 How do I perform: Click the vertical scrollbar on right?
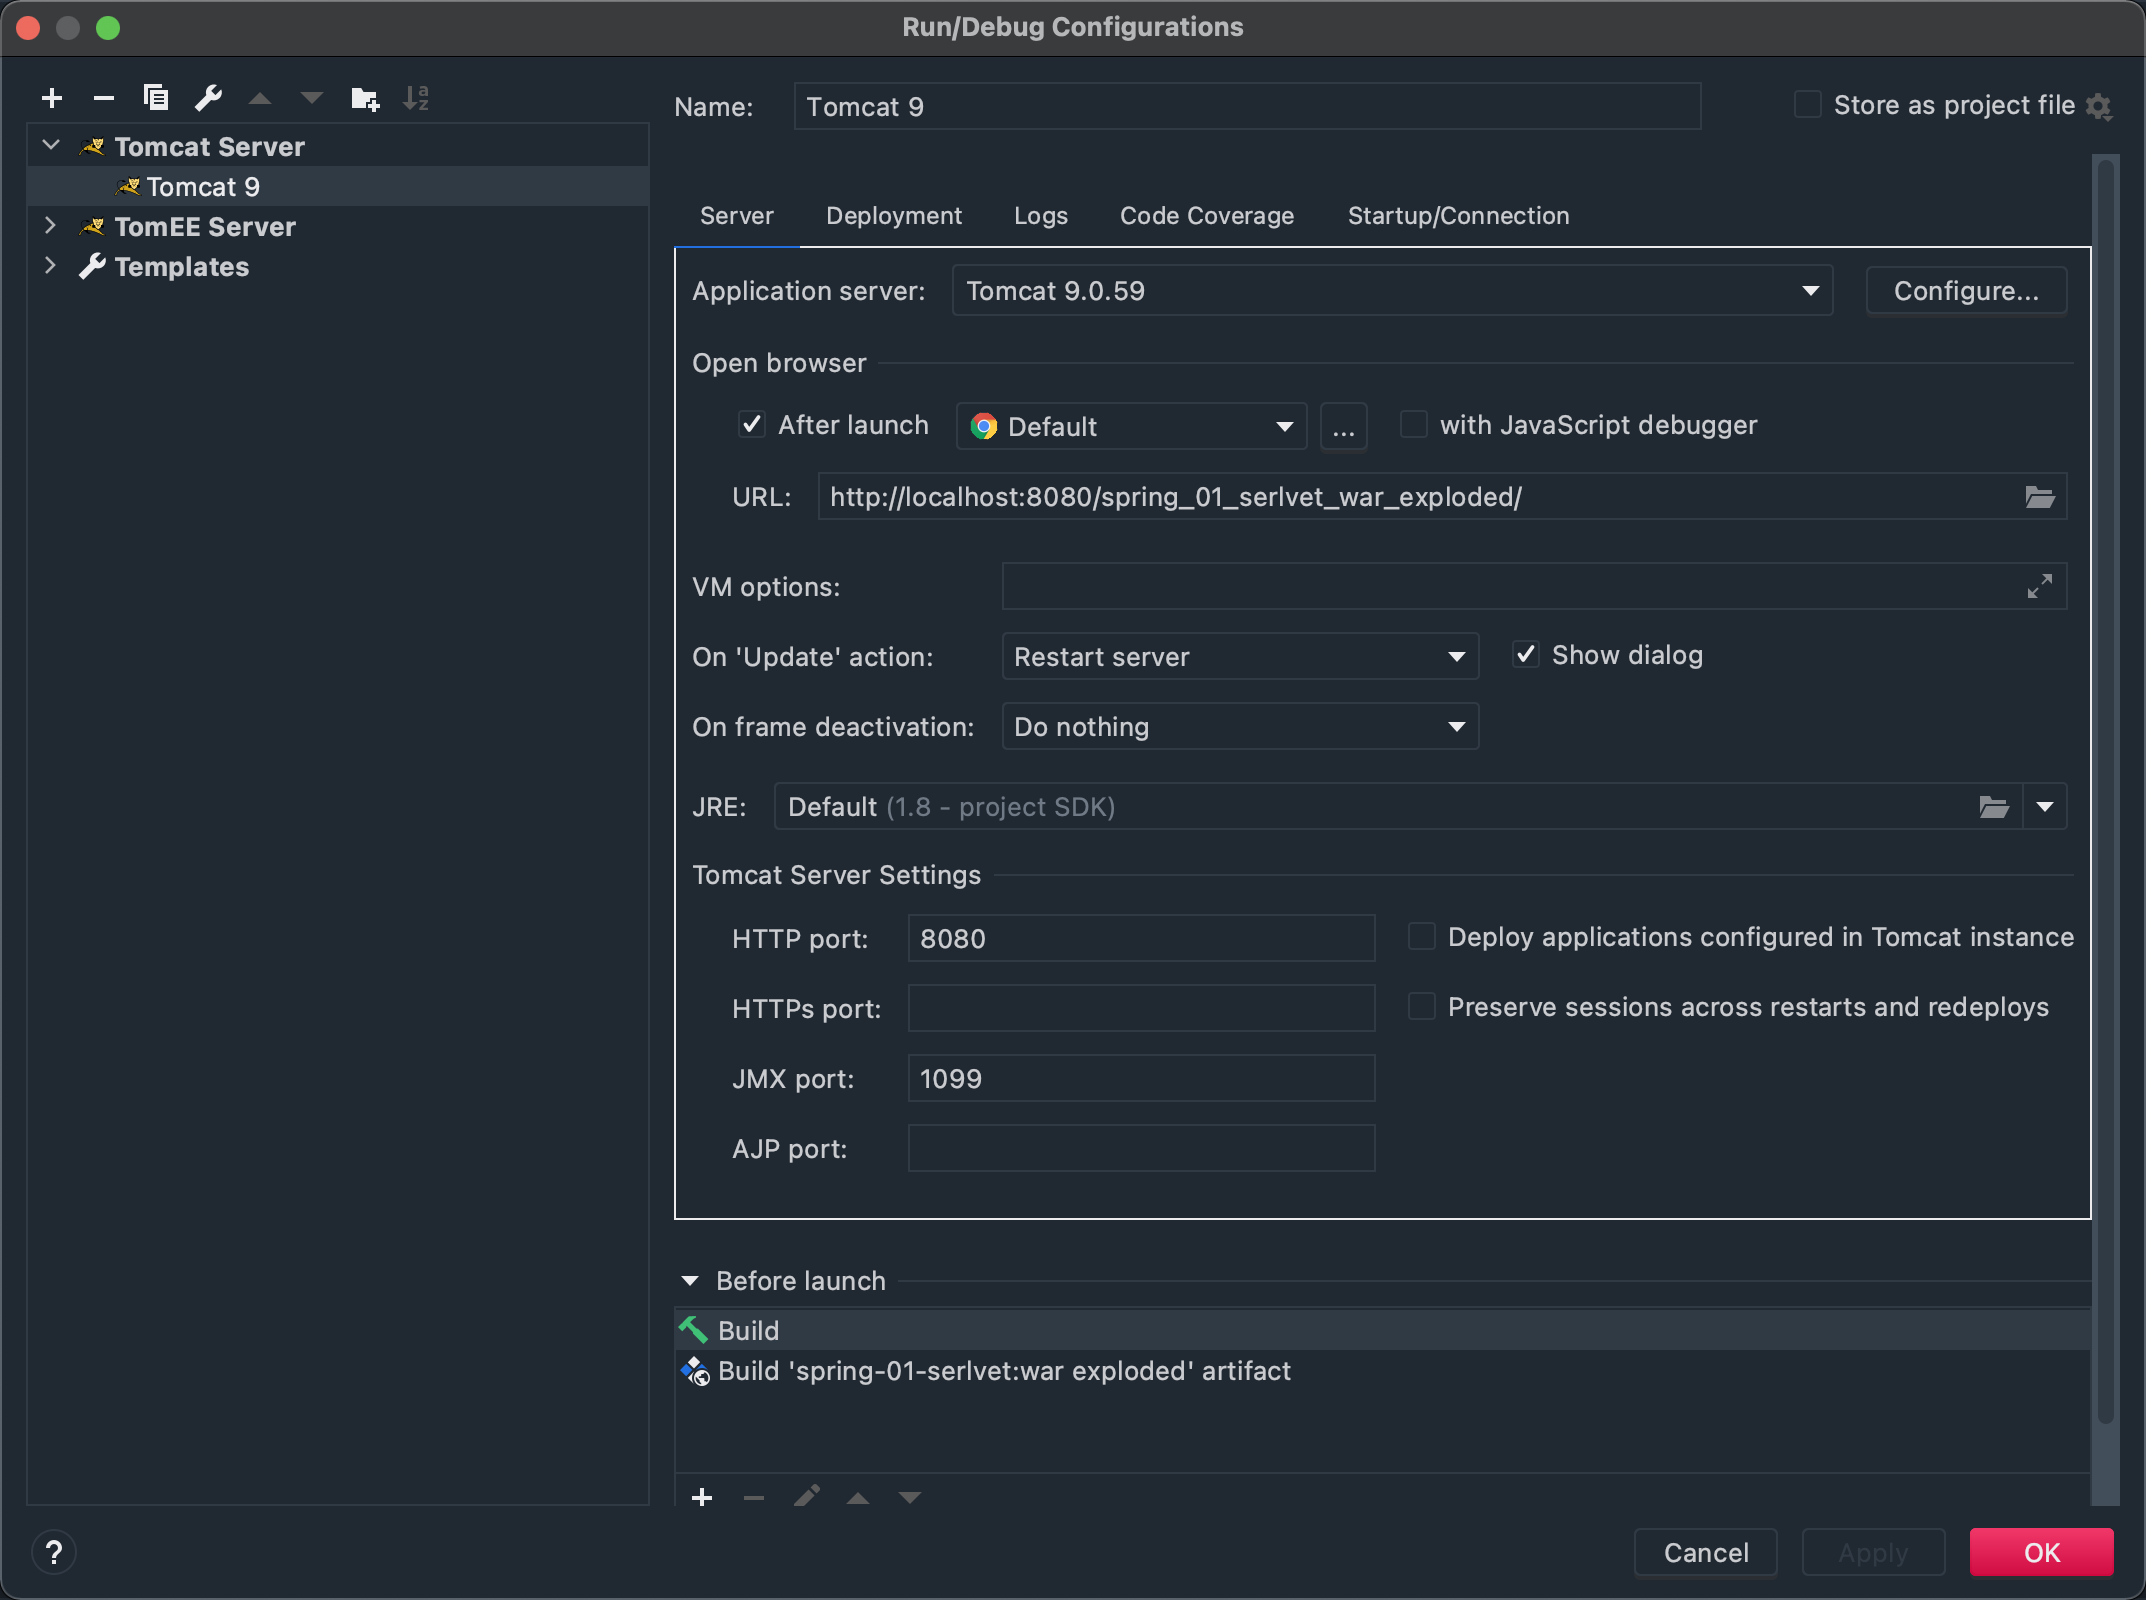(2106, 790)
